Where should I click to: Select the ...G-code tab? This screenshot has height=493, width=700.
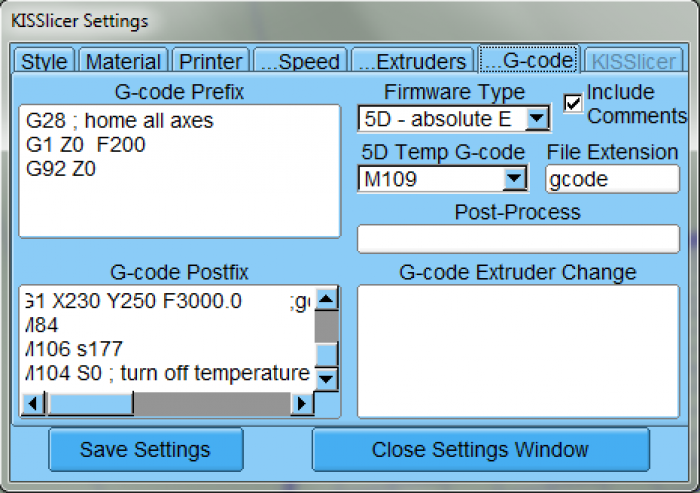[529, 59]
